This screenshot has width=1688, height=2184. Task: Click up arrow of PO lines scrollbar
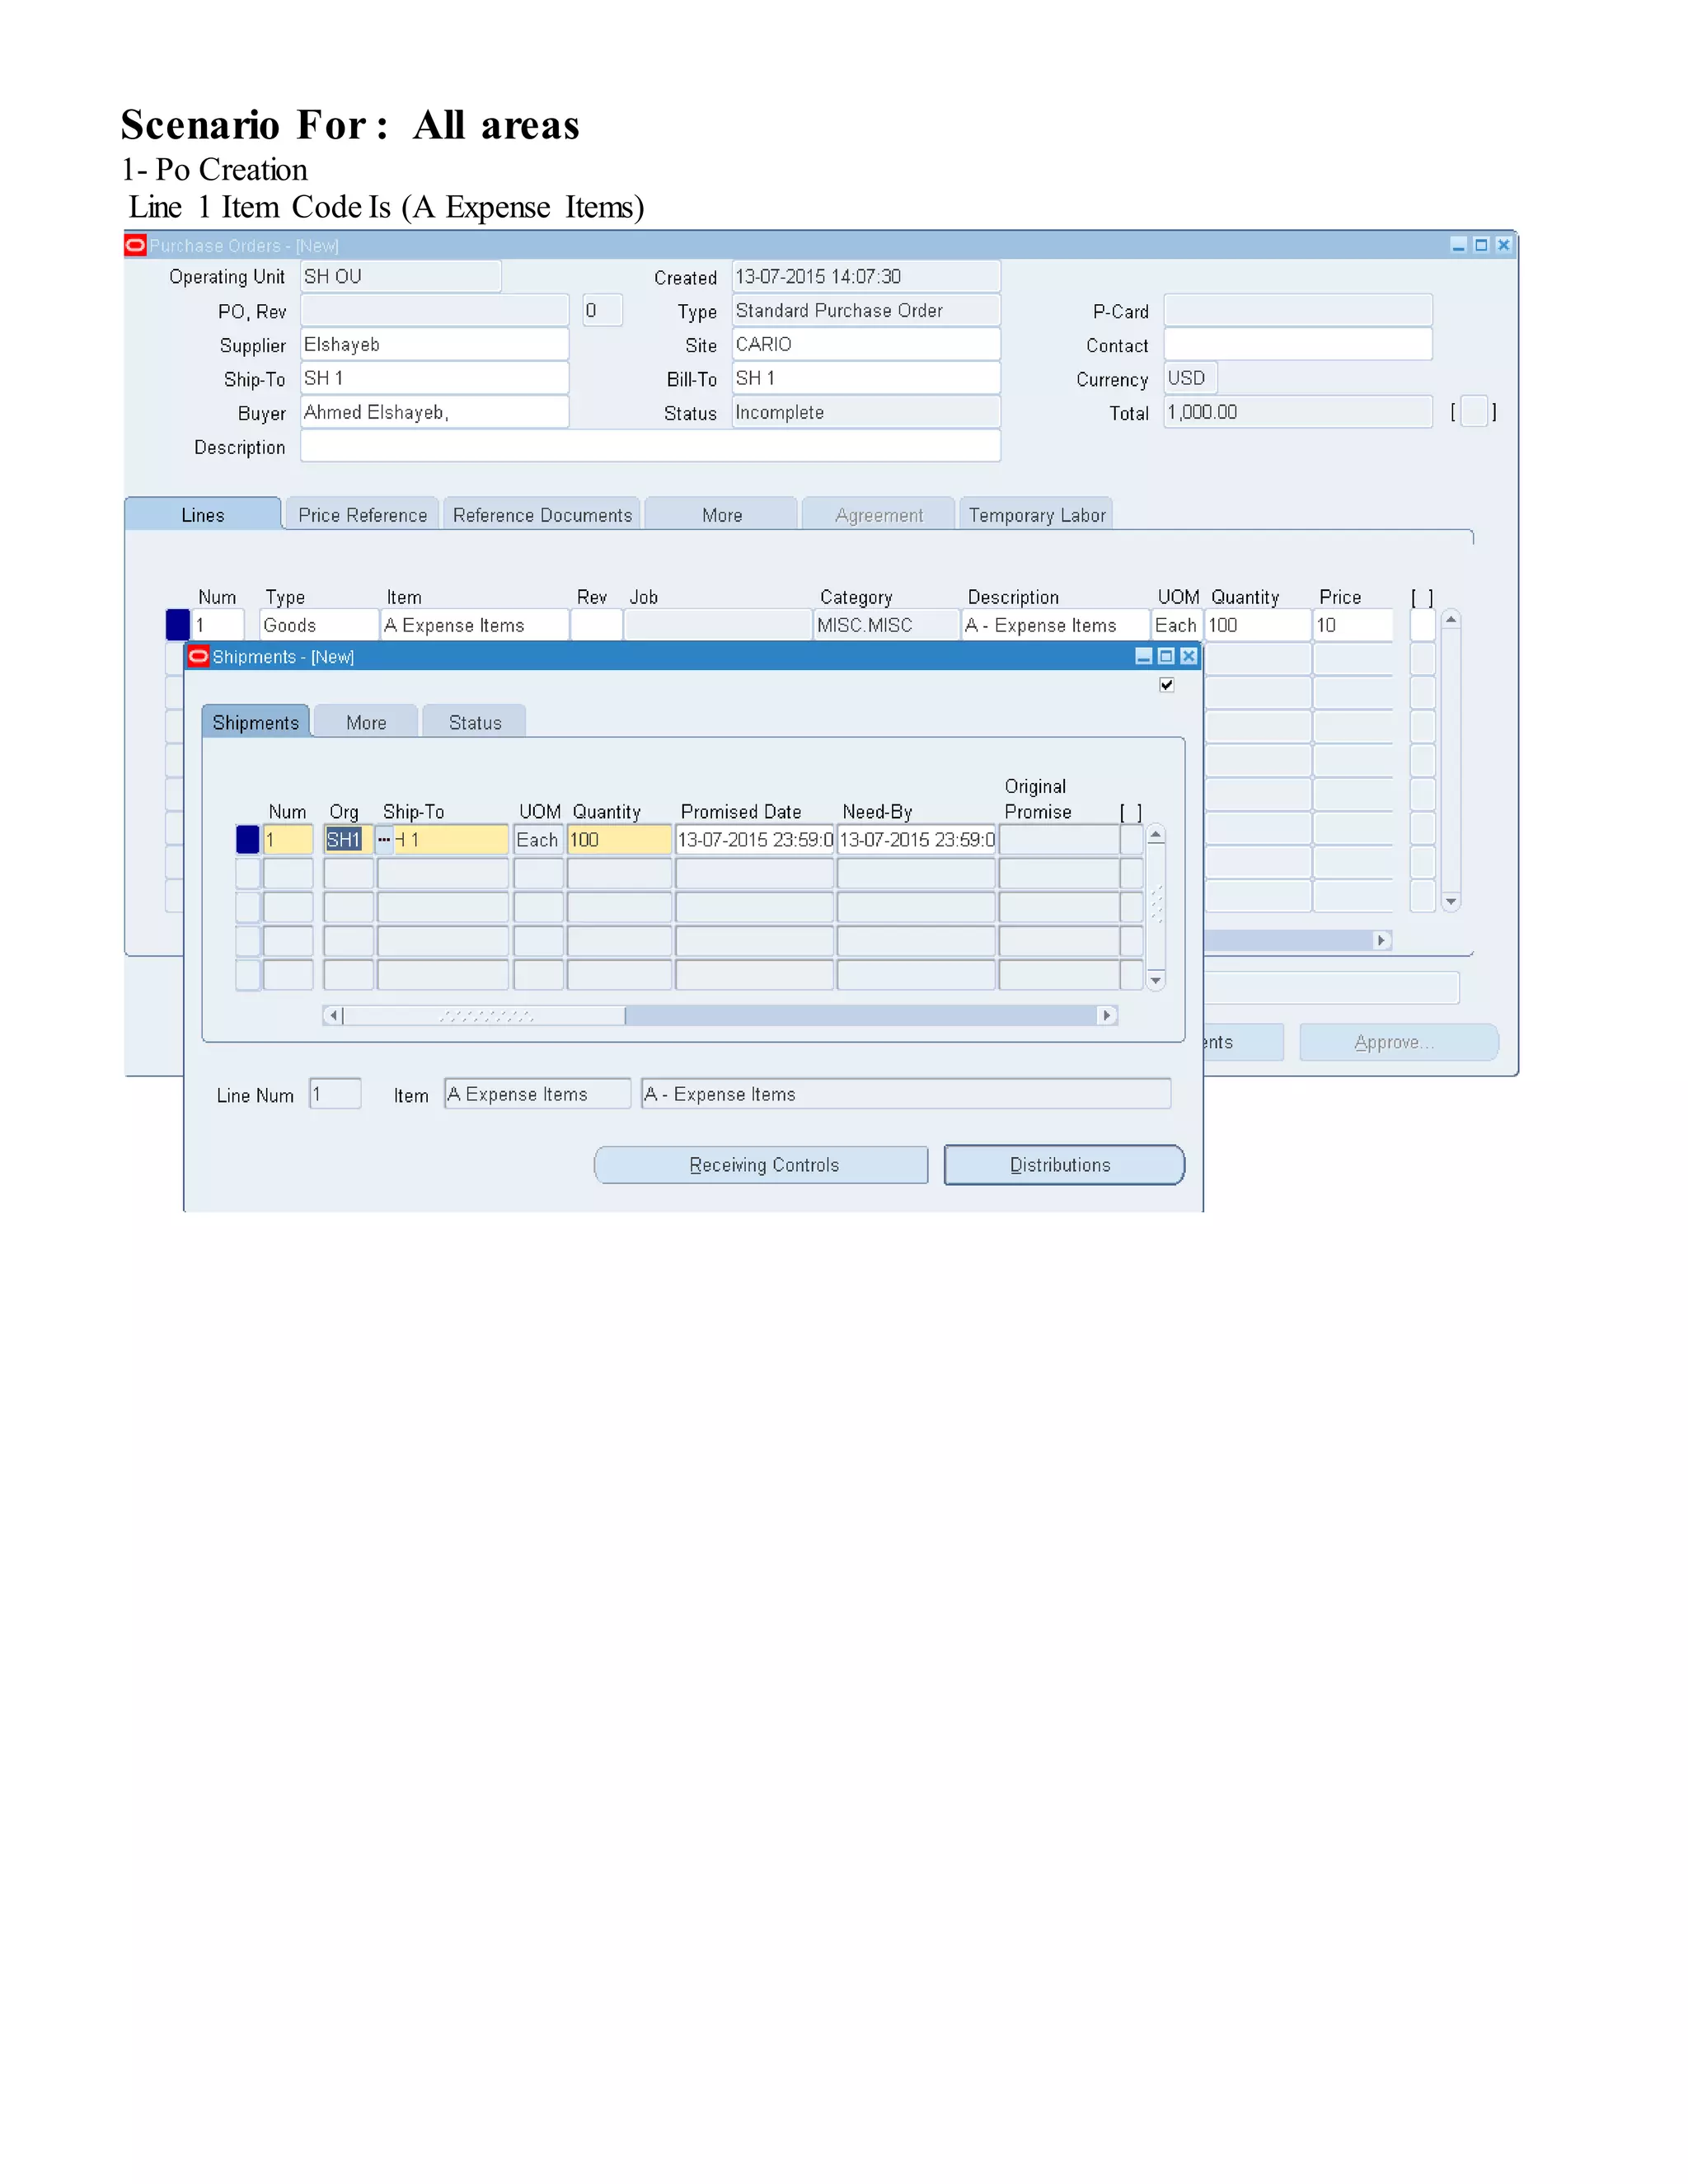[x=1450, y=620]
